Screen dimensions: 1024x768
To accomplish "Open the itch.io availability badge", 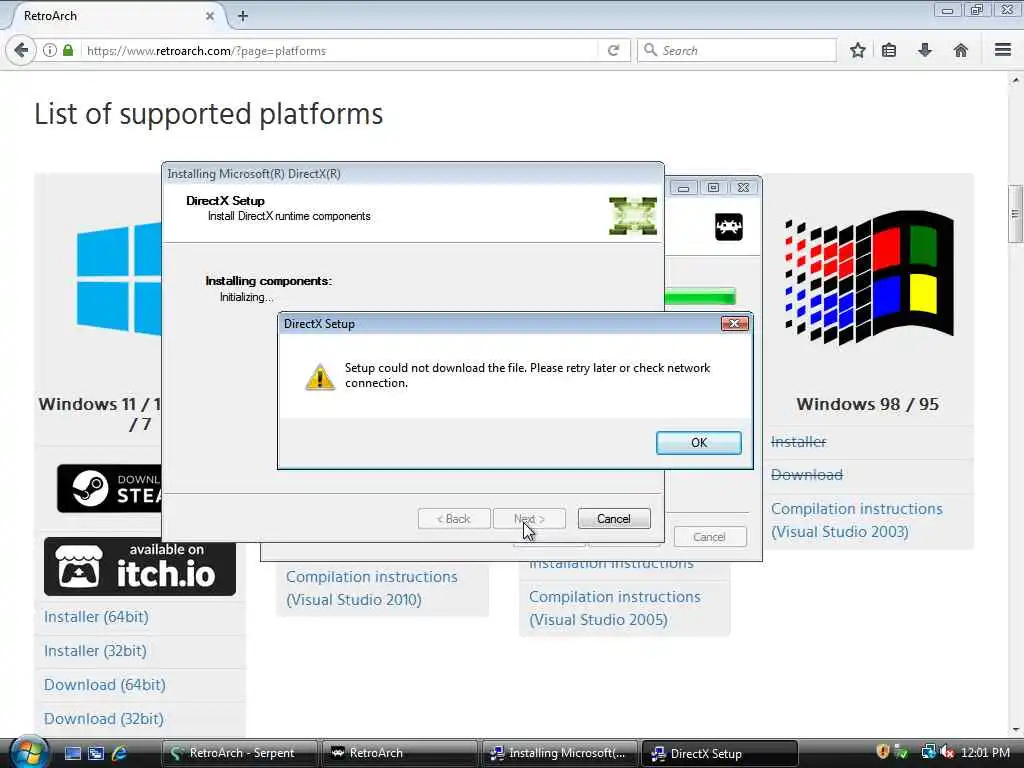I will point(140,566).
